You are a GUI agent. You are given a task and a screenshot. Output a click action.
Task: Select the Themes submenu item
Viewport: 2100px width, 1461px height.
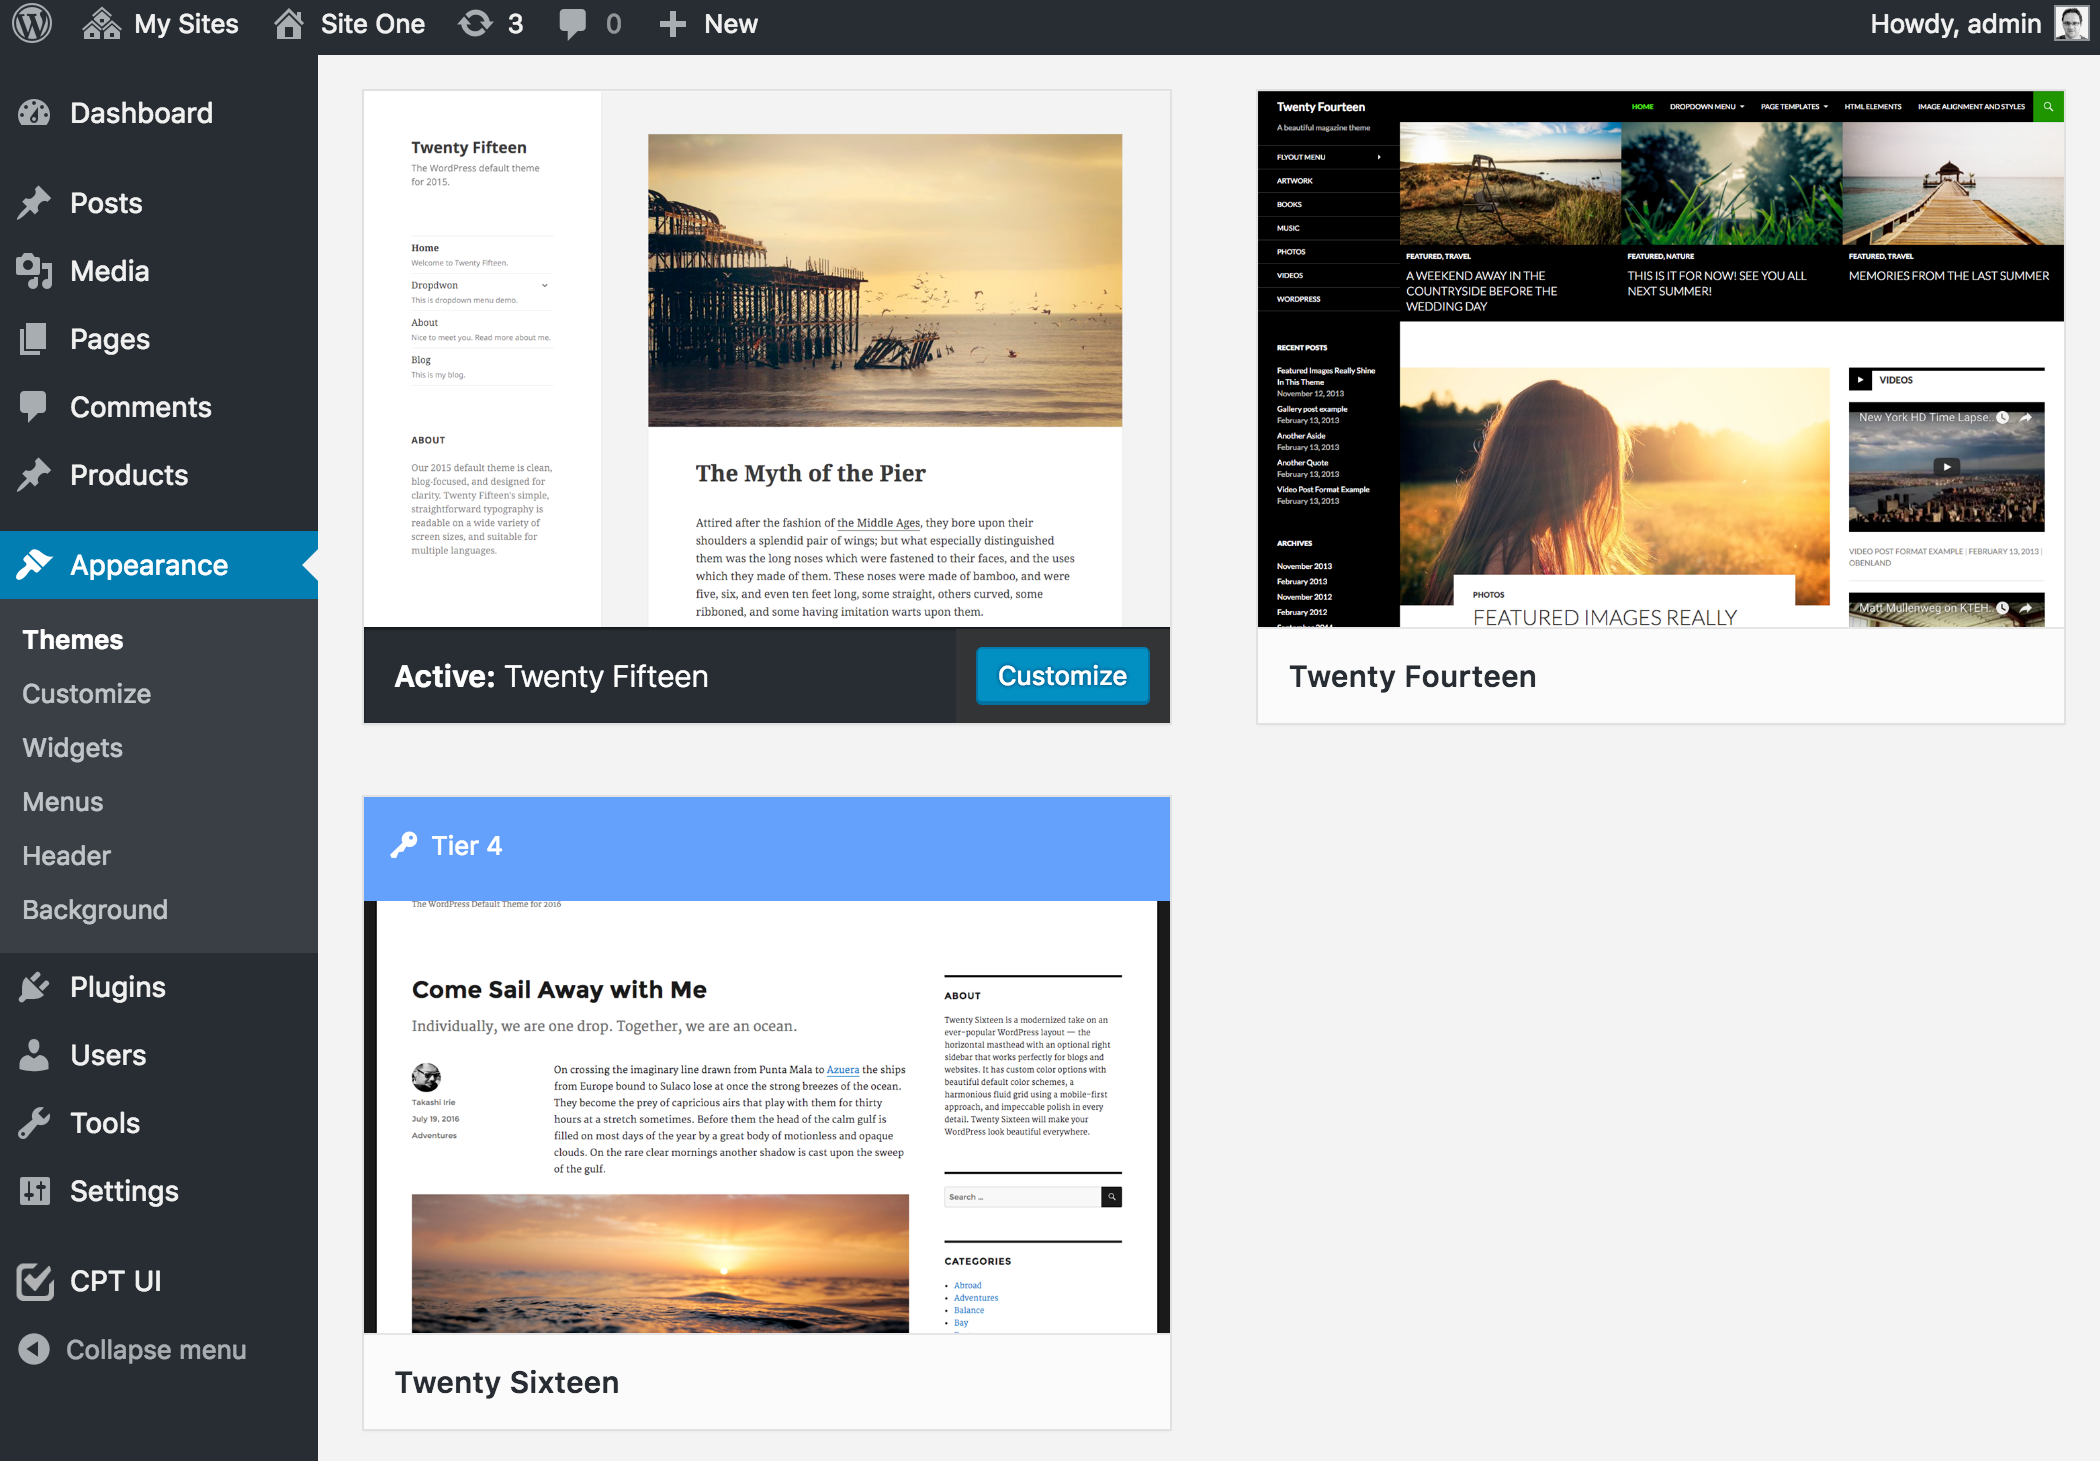point(73,640)
